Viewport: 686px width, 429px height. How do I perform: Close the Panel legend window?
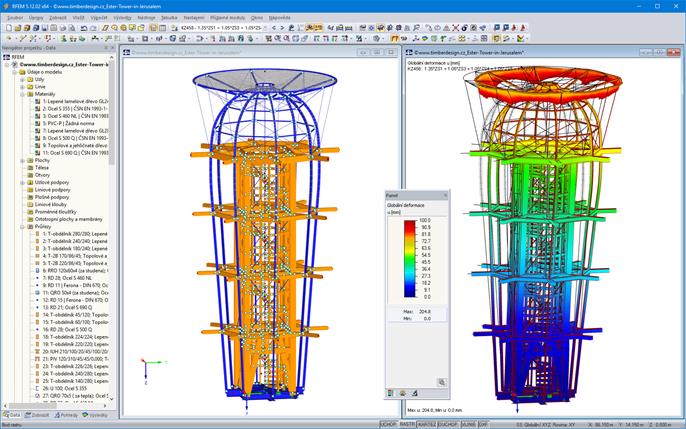click(x=445, y=195)
